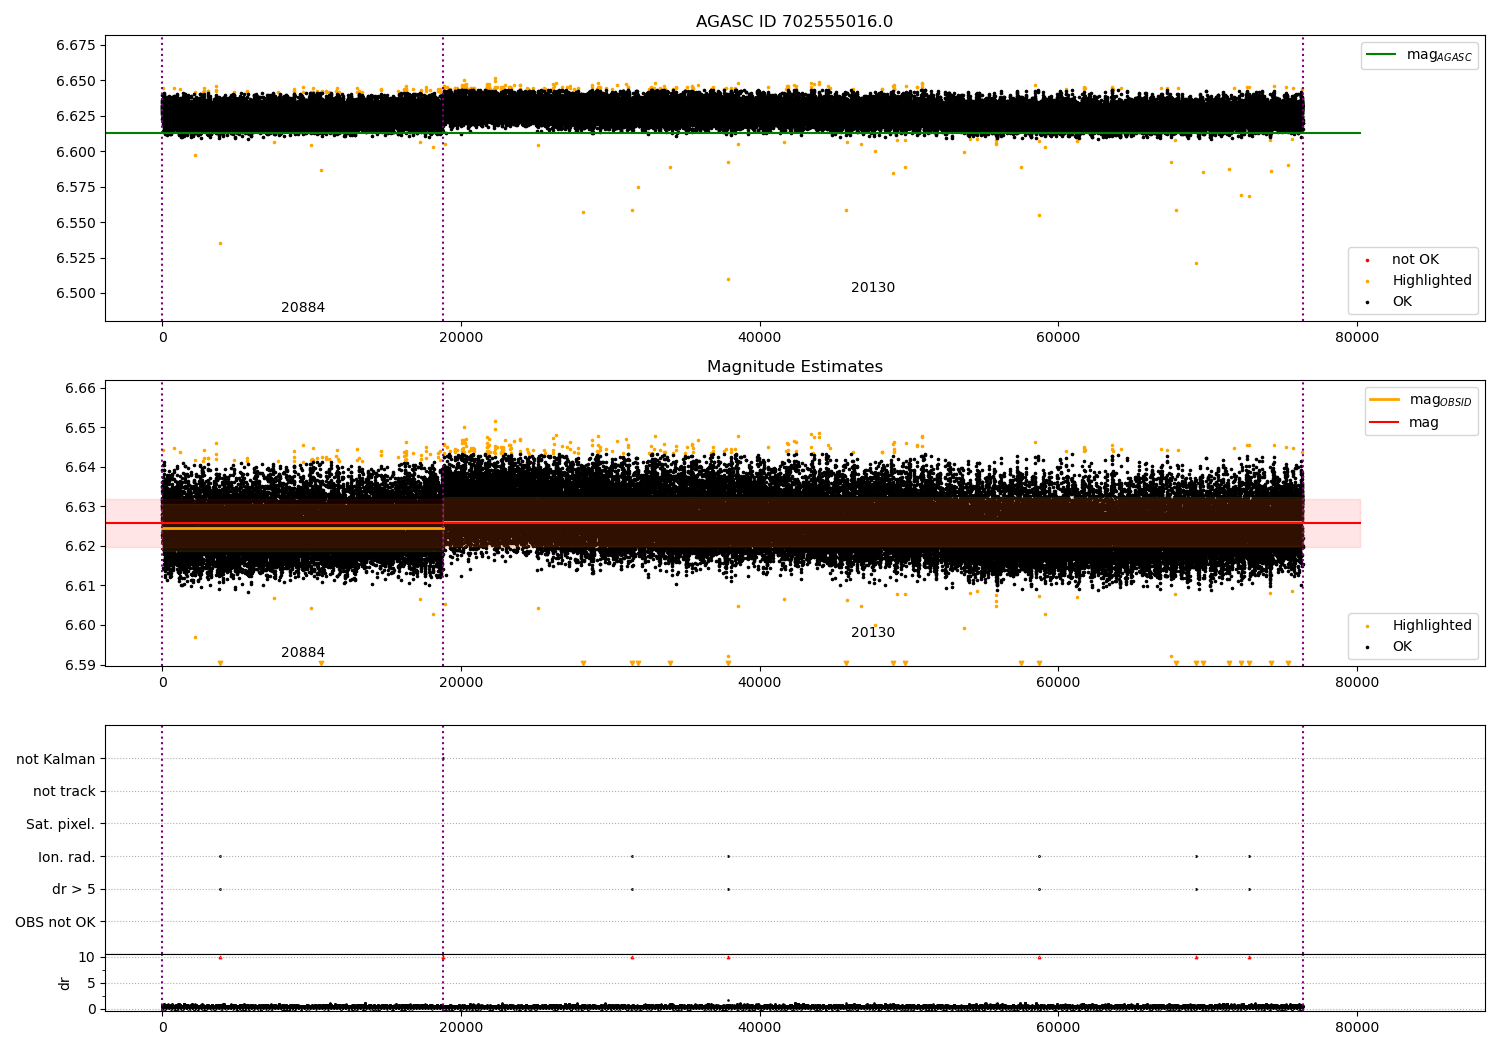Click x-axis tick '40000' under the bottom plot
1500x1050 pixels.
pos(759,1027)
